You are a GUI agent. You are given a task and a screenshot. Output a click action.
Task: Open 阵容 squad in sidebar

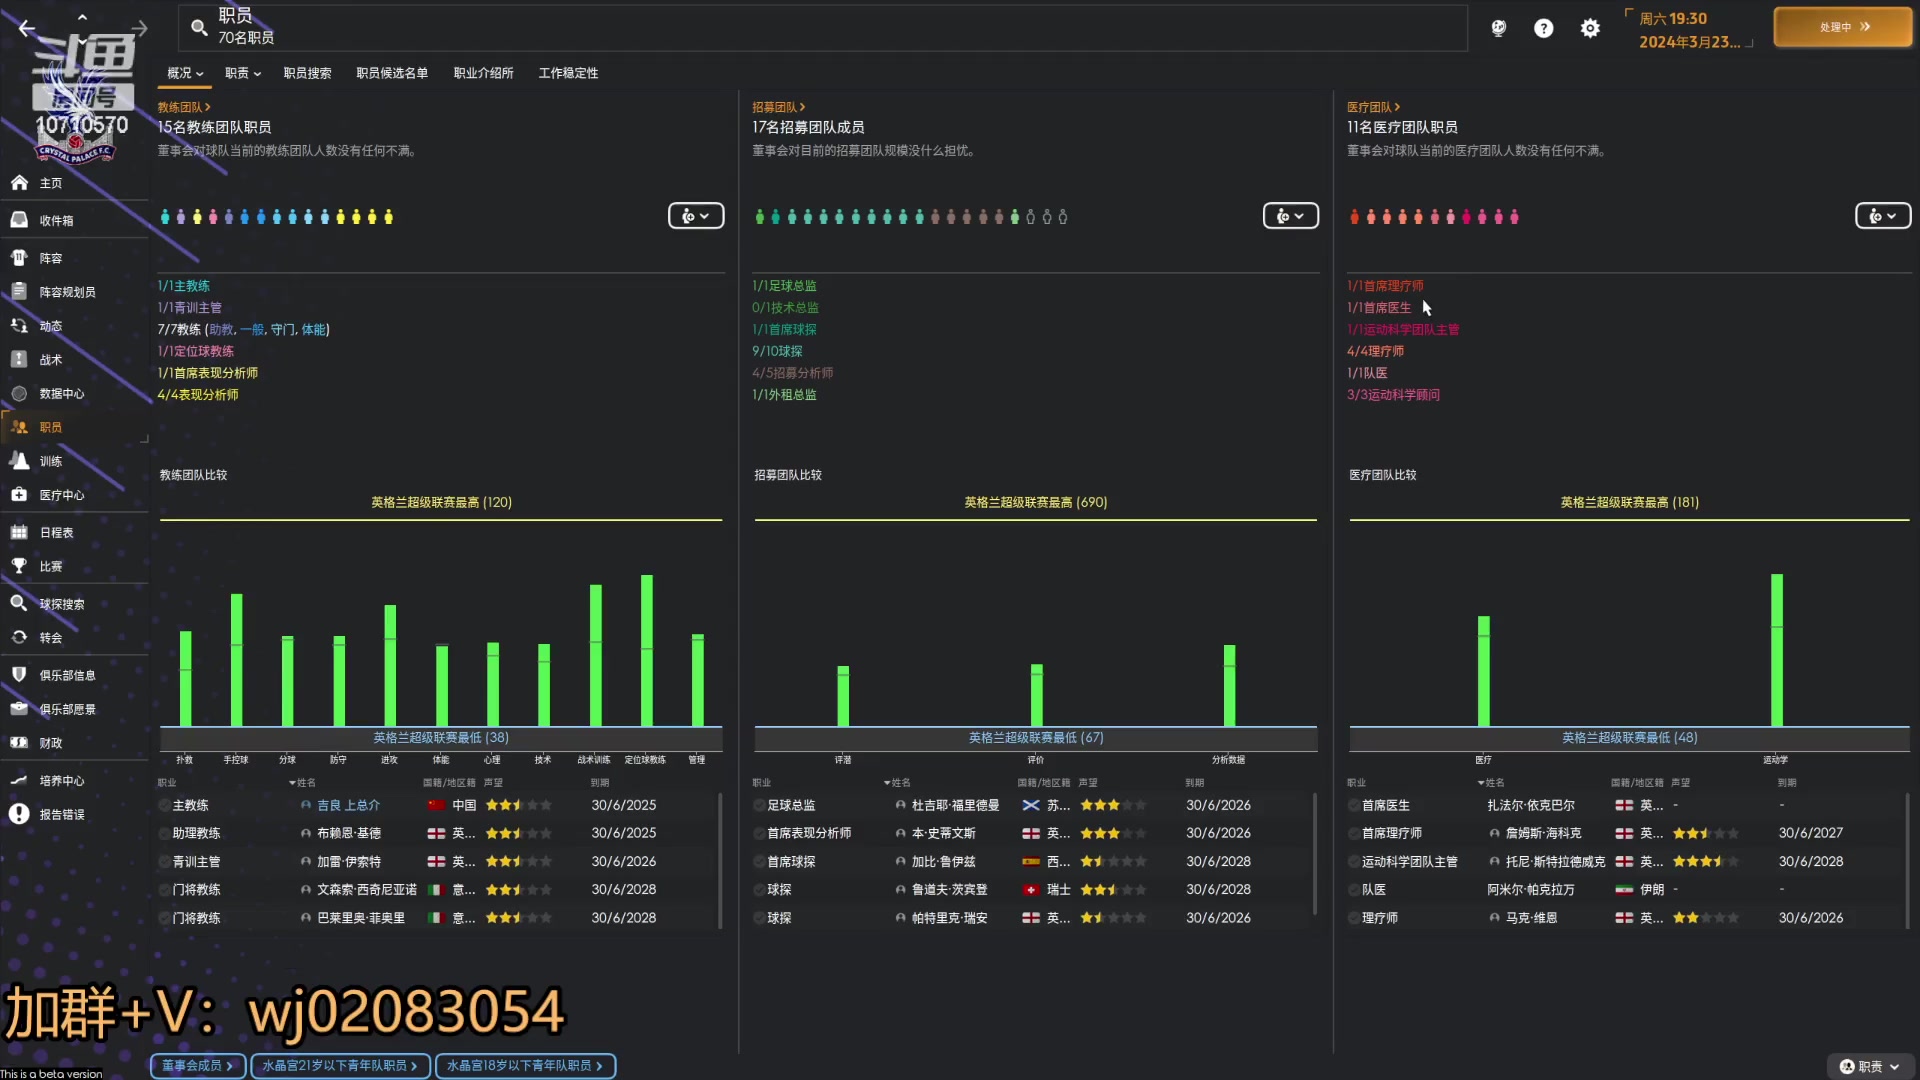tap(74, 258)
